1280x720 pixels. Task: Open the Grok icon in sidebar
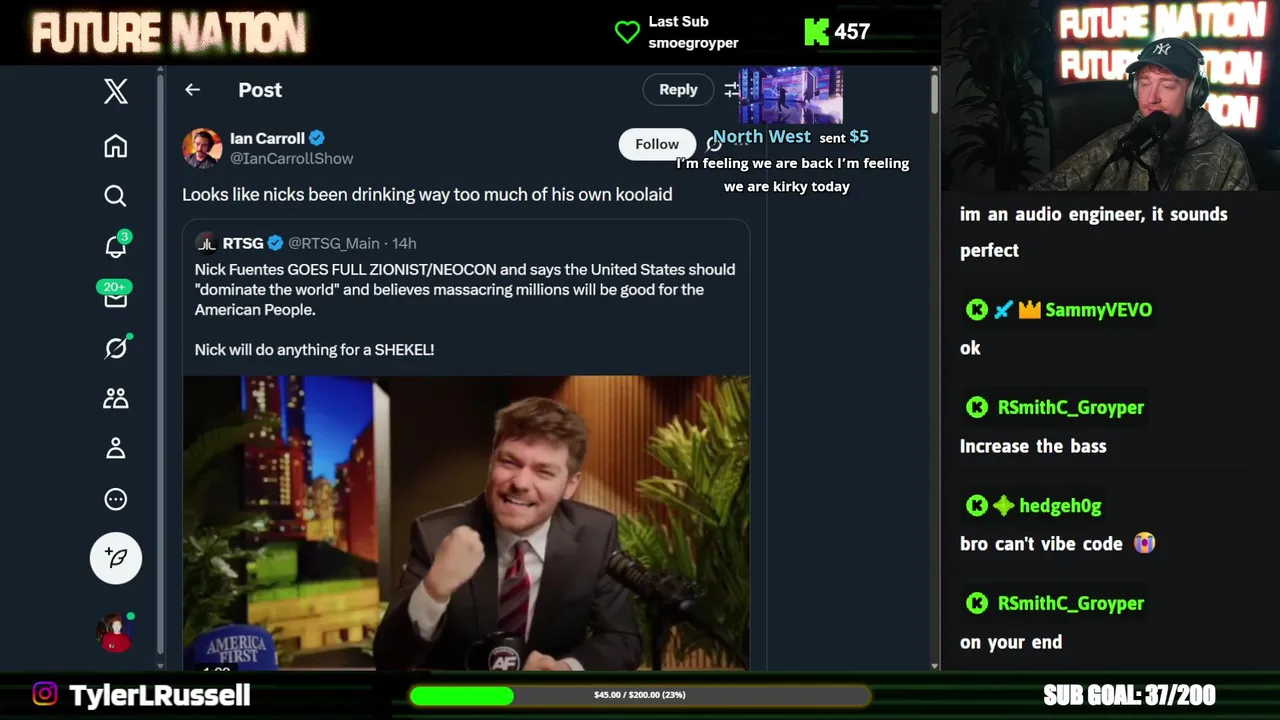(x=116, y=347)
